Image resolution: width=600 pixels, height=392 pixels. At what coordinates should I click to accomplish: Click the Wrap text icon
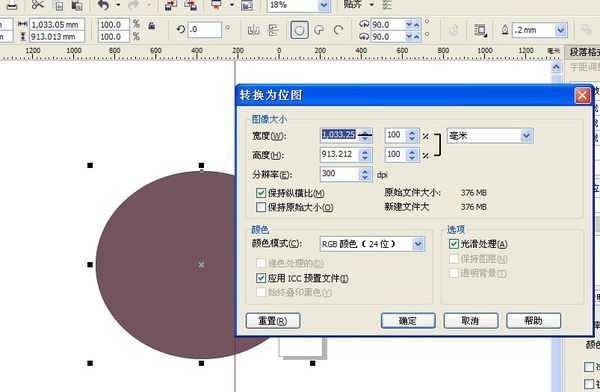(x=480, y=30)
